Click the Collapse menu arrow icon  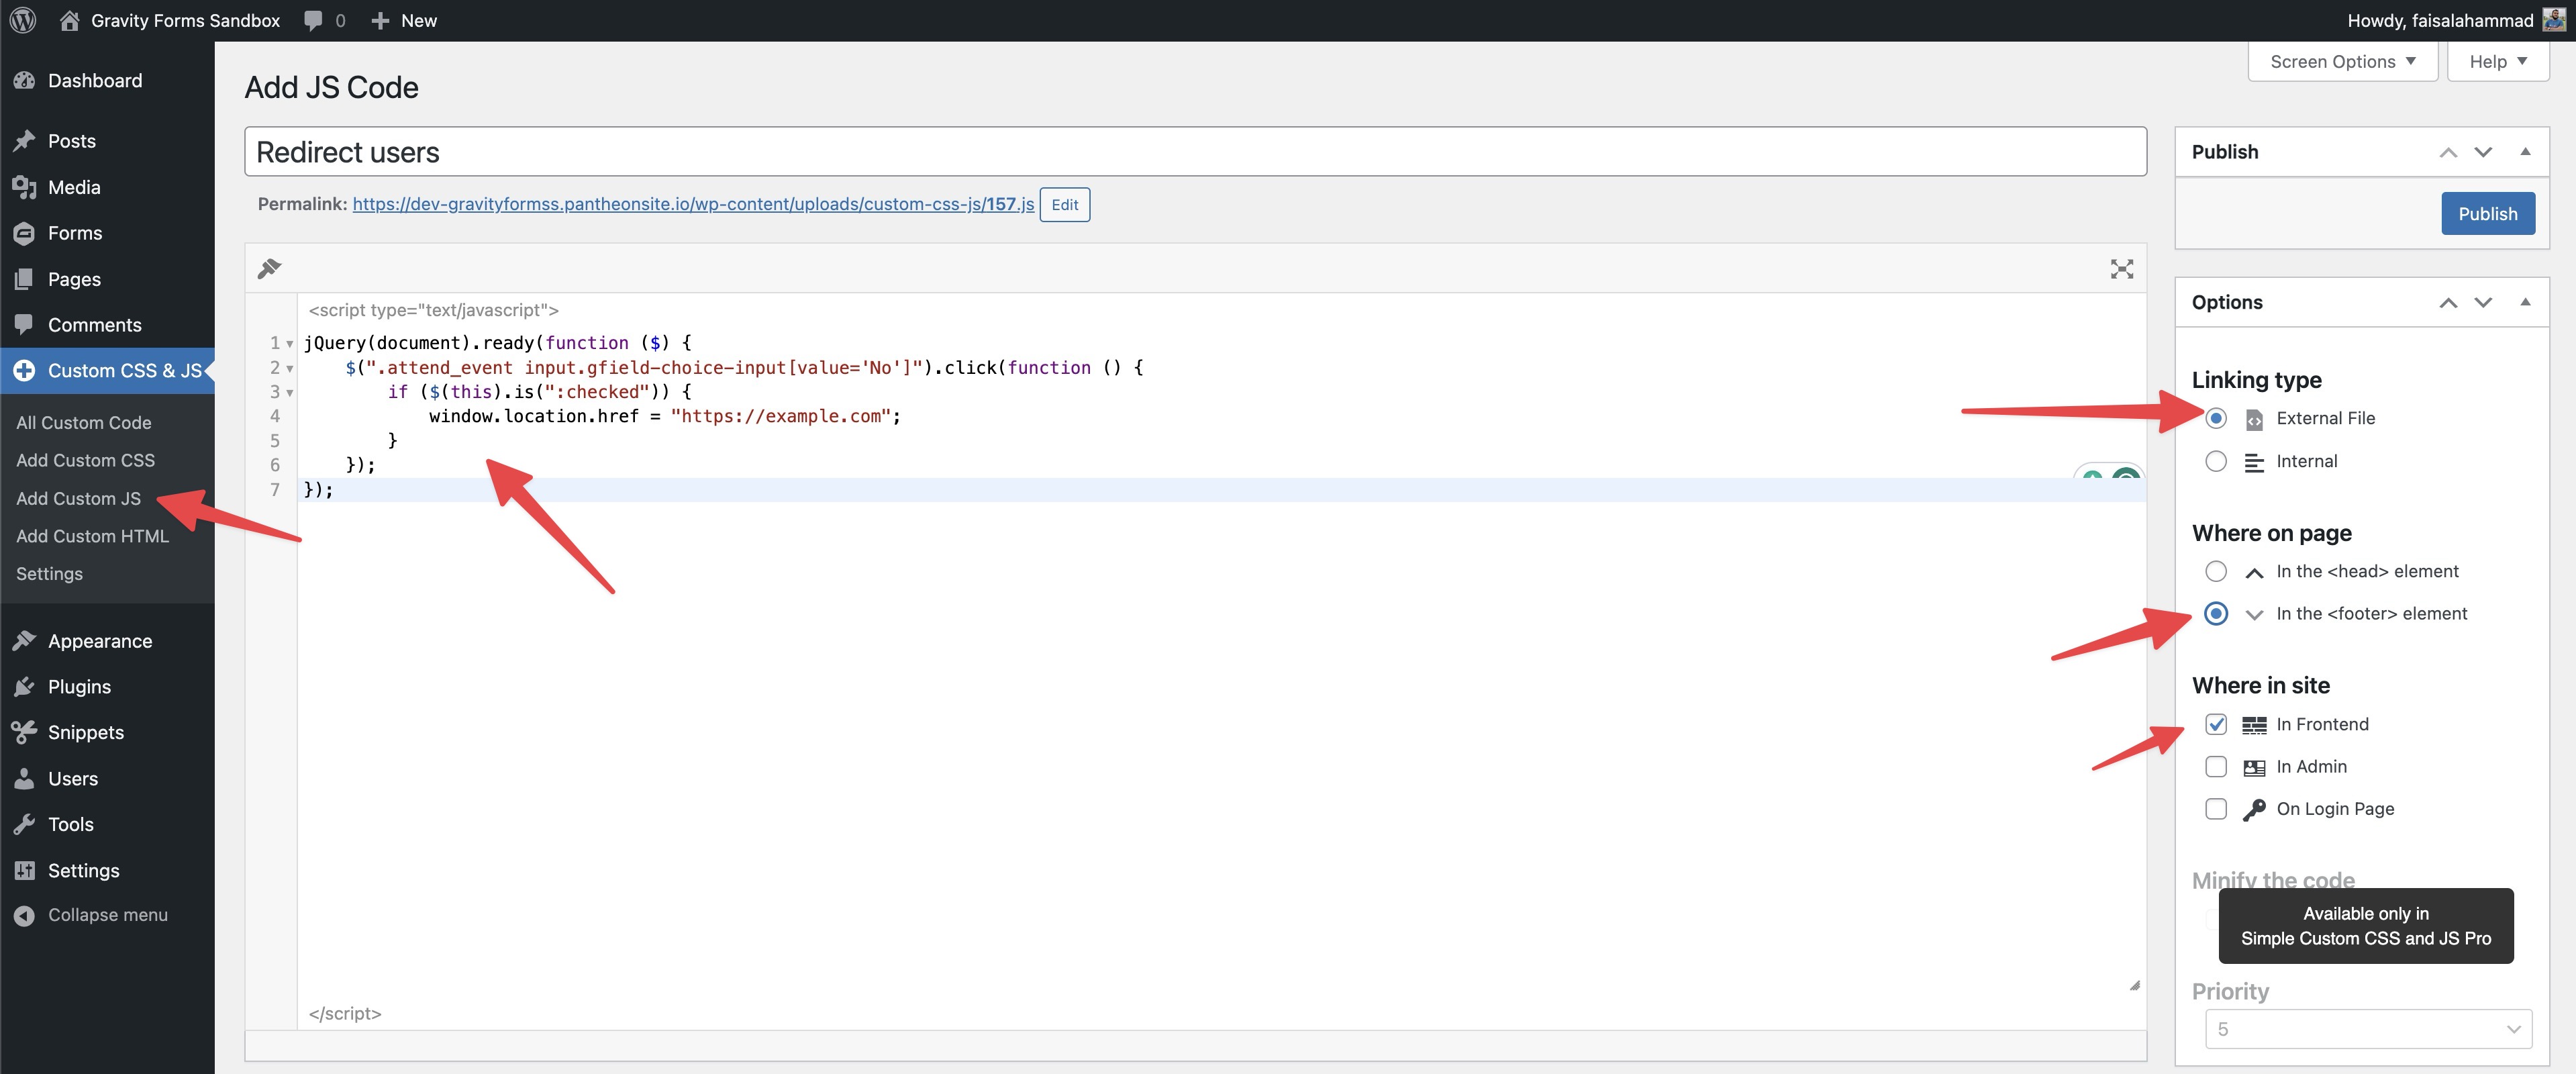pyautogui.click(x=25, y=915)
